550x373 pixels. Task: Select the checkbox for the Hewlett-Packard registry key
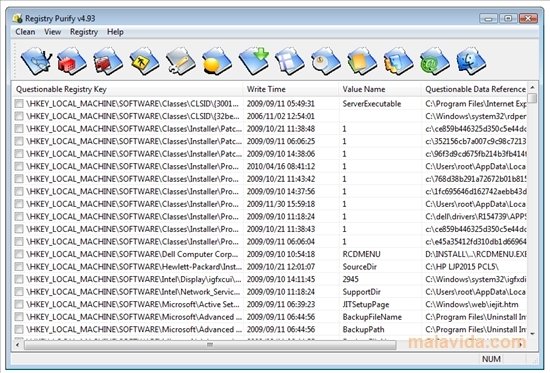pos(19,267)
